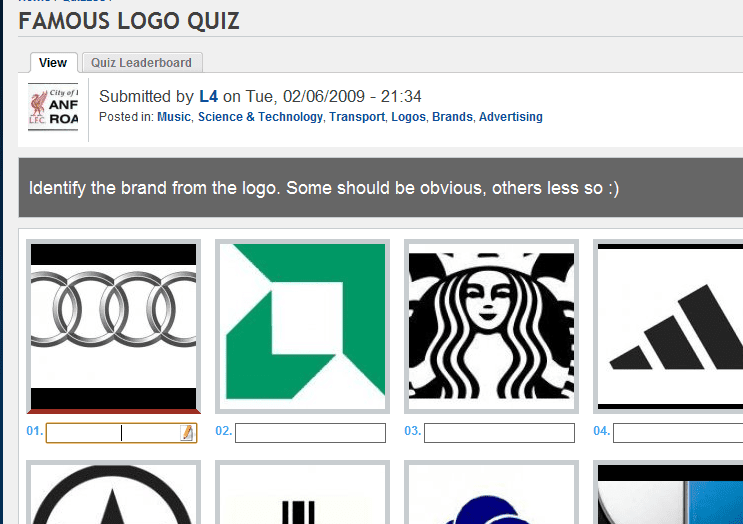Click the vertical black bars logo in second row
Screen dimensions: 743x524
click(302, 492)
